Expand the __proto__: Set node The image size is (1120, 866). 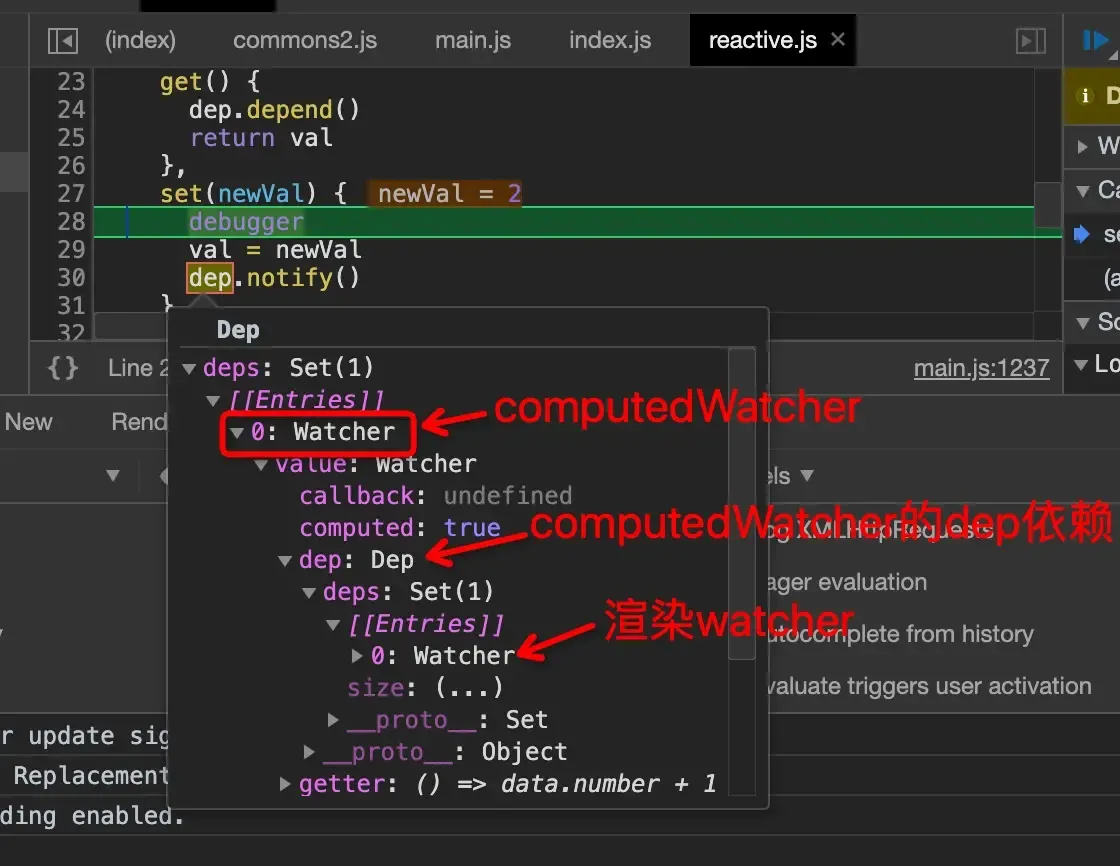click(x=334, y=720)
